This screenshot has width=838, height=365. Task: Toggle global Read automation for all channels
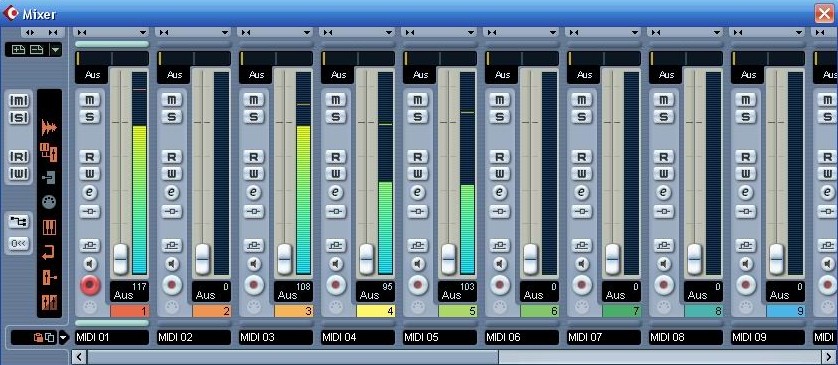(19, 156)
